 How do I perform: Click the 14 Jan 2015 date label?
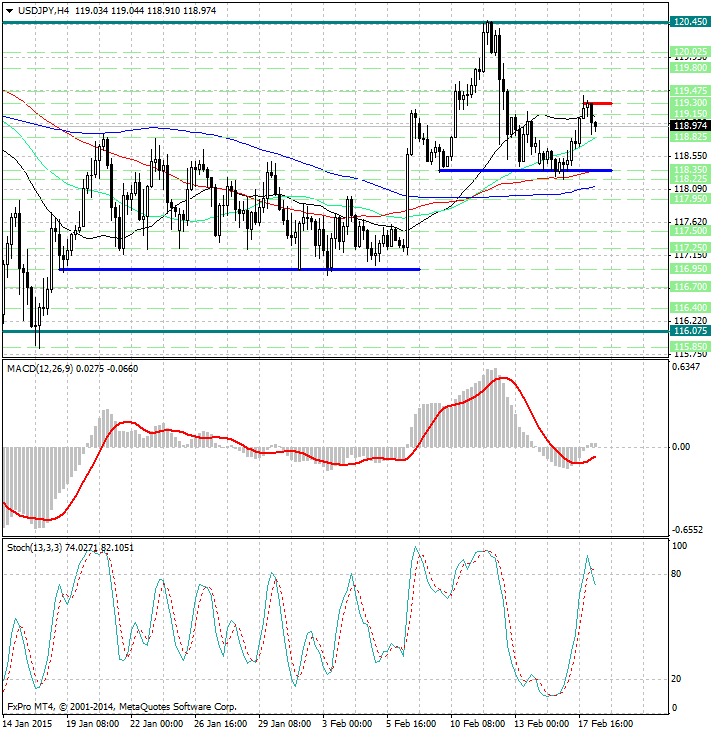click(27, 724)
